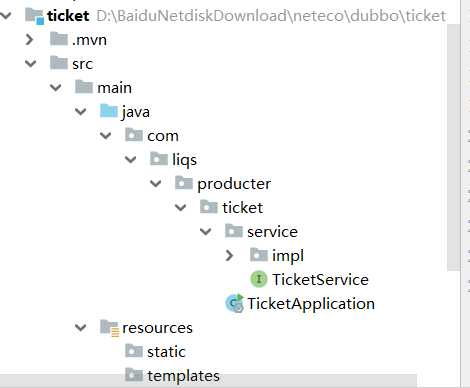This screenshot has height=388, width=470.
Task: Click the ticket module folder icon
Action: tap(35, 16)
